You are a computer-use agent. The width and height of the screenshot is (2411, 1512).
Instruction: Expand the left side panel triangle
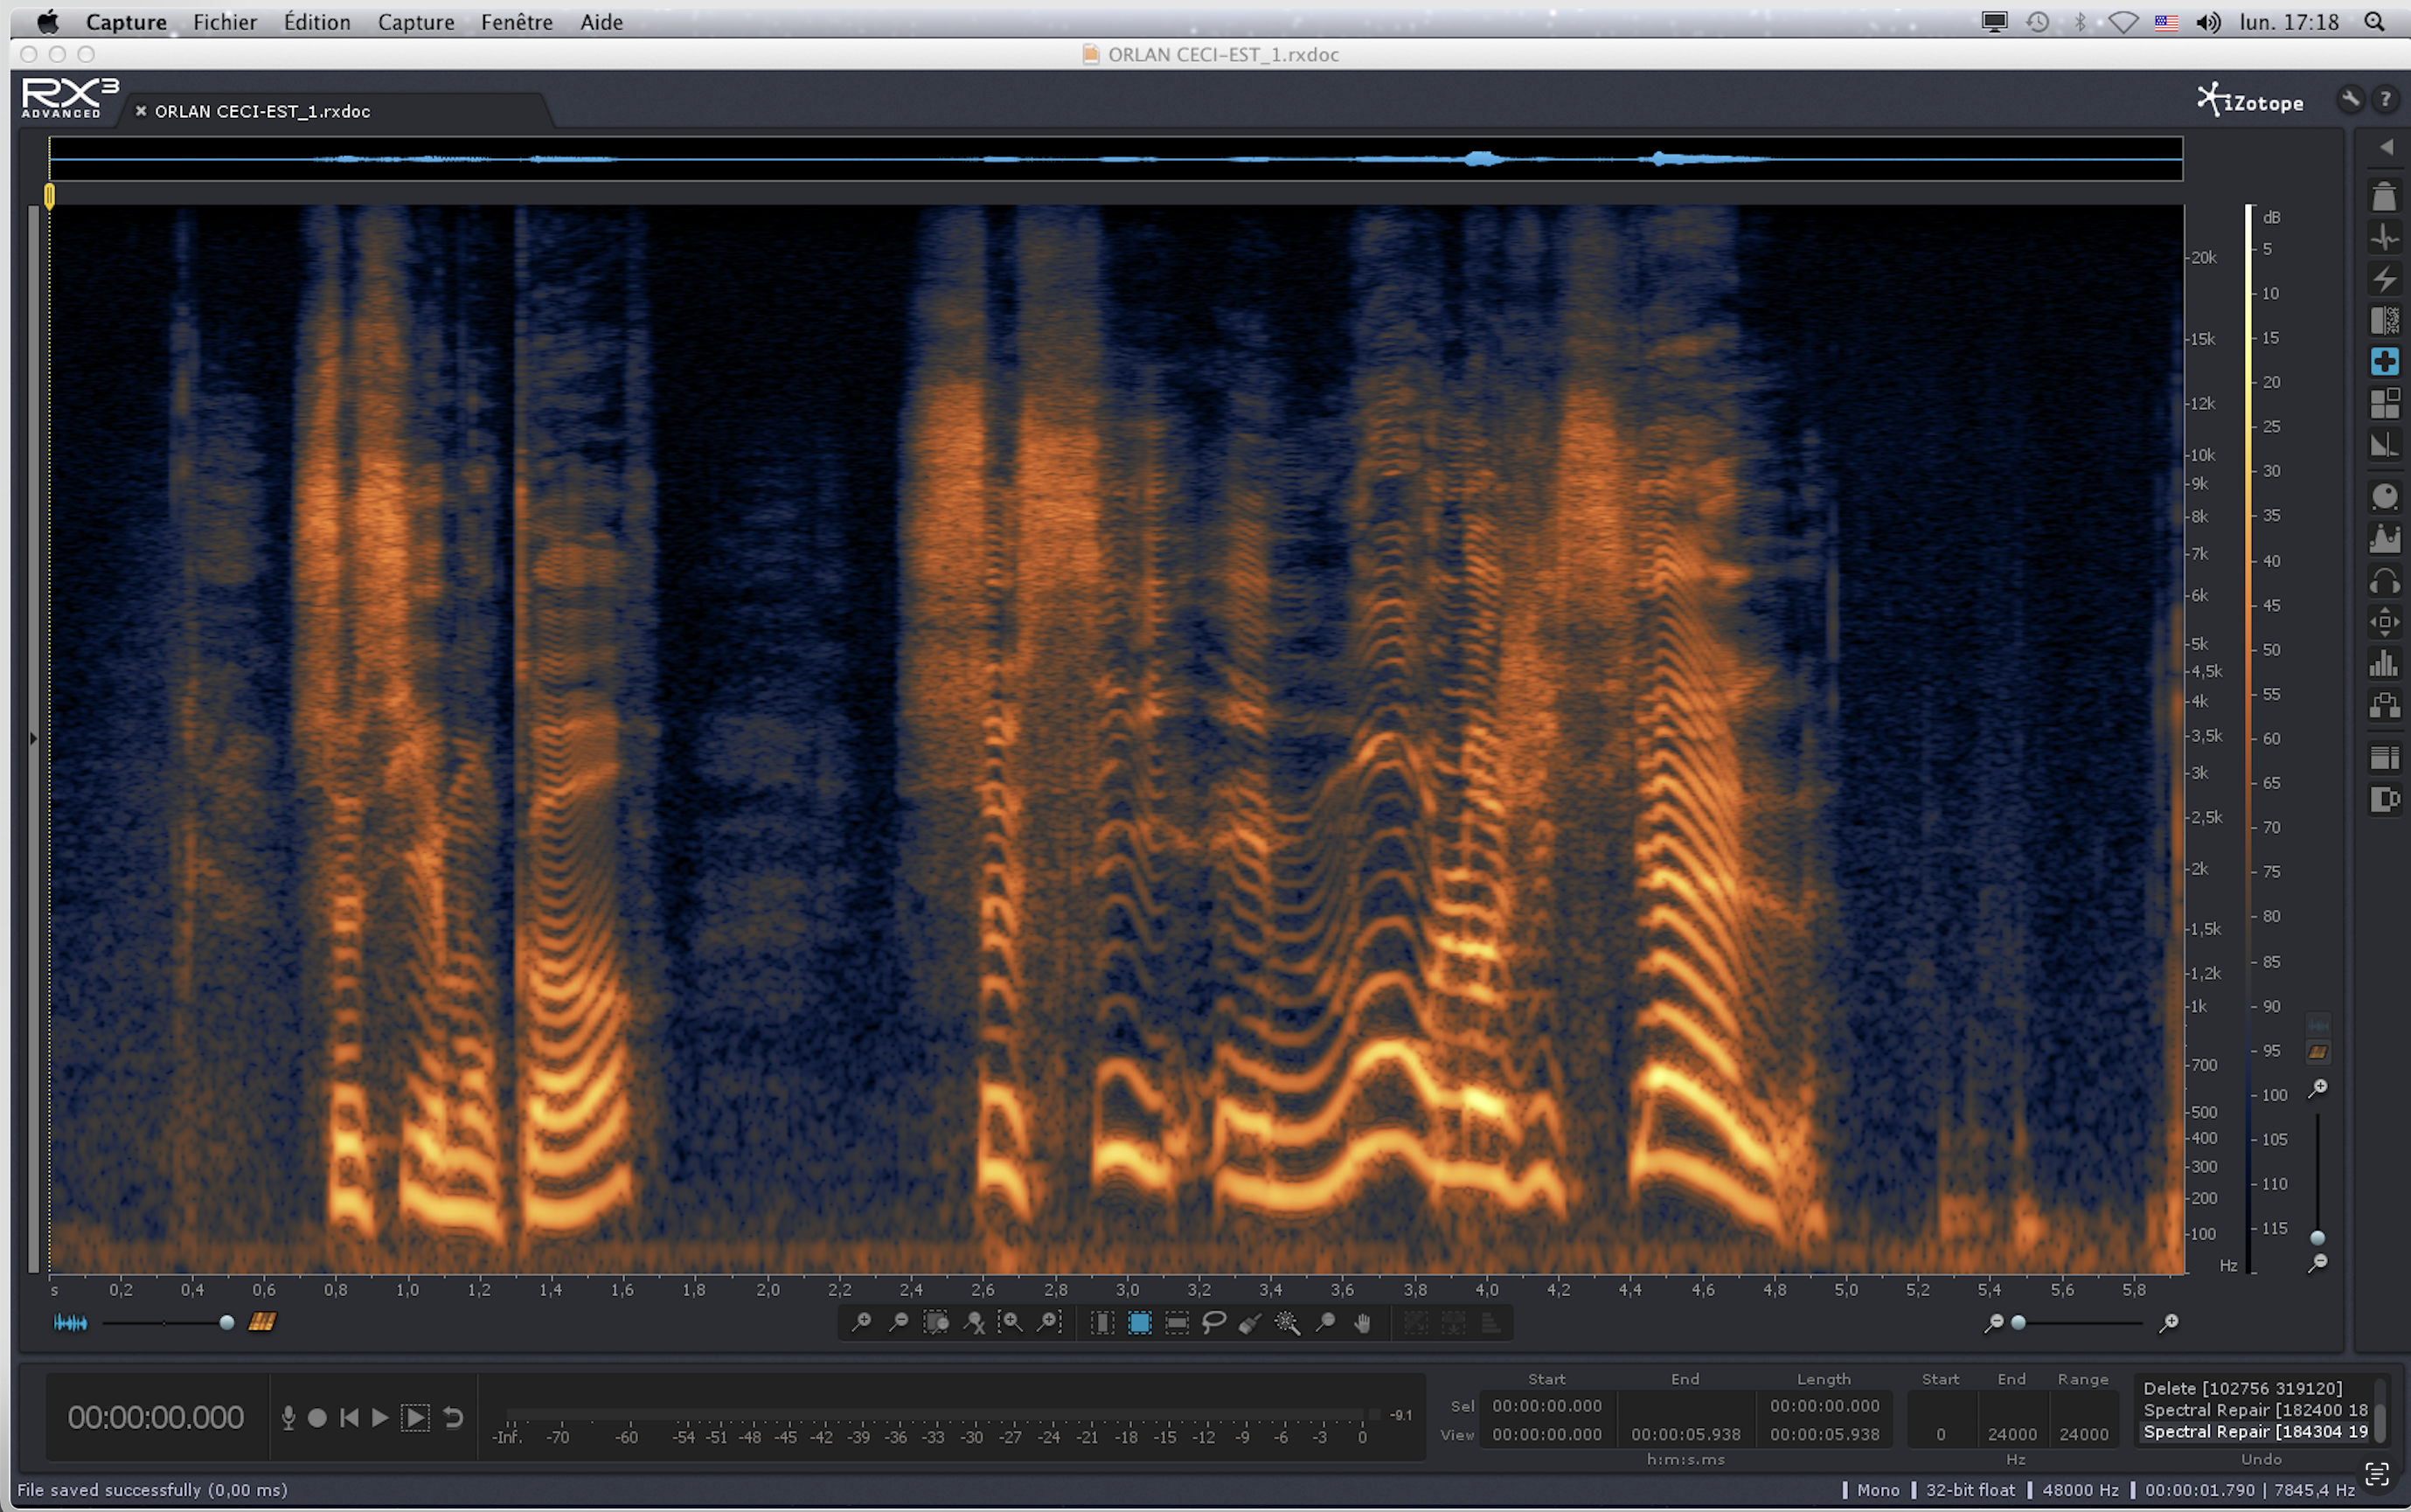coord(33,739)
